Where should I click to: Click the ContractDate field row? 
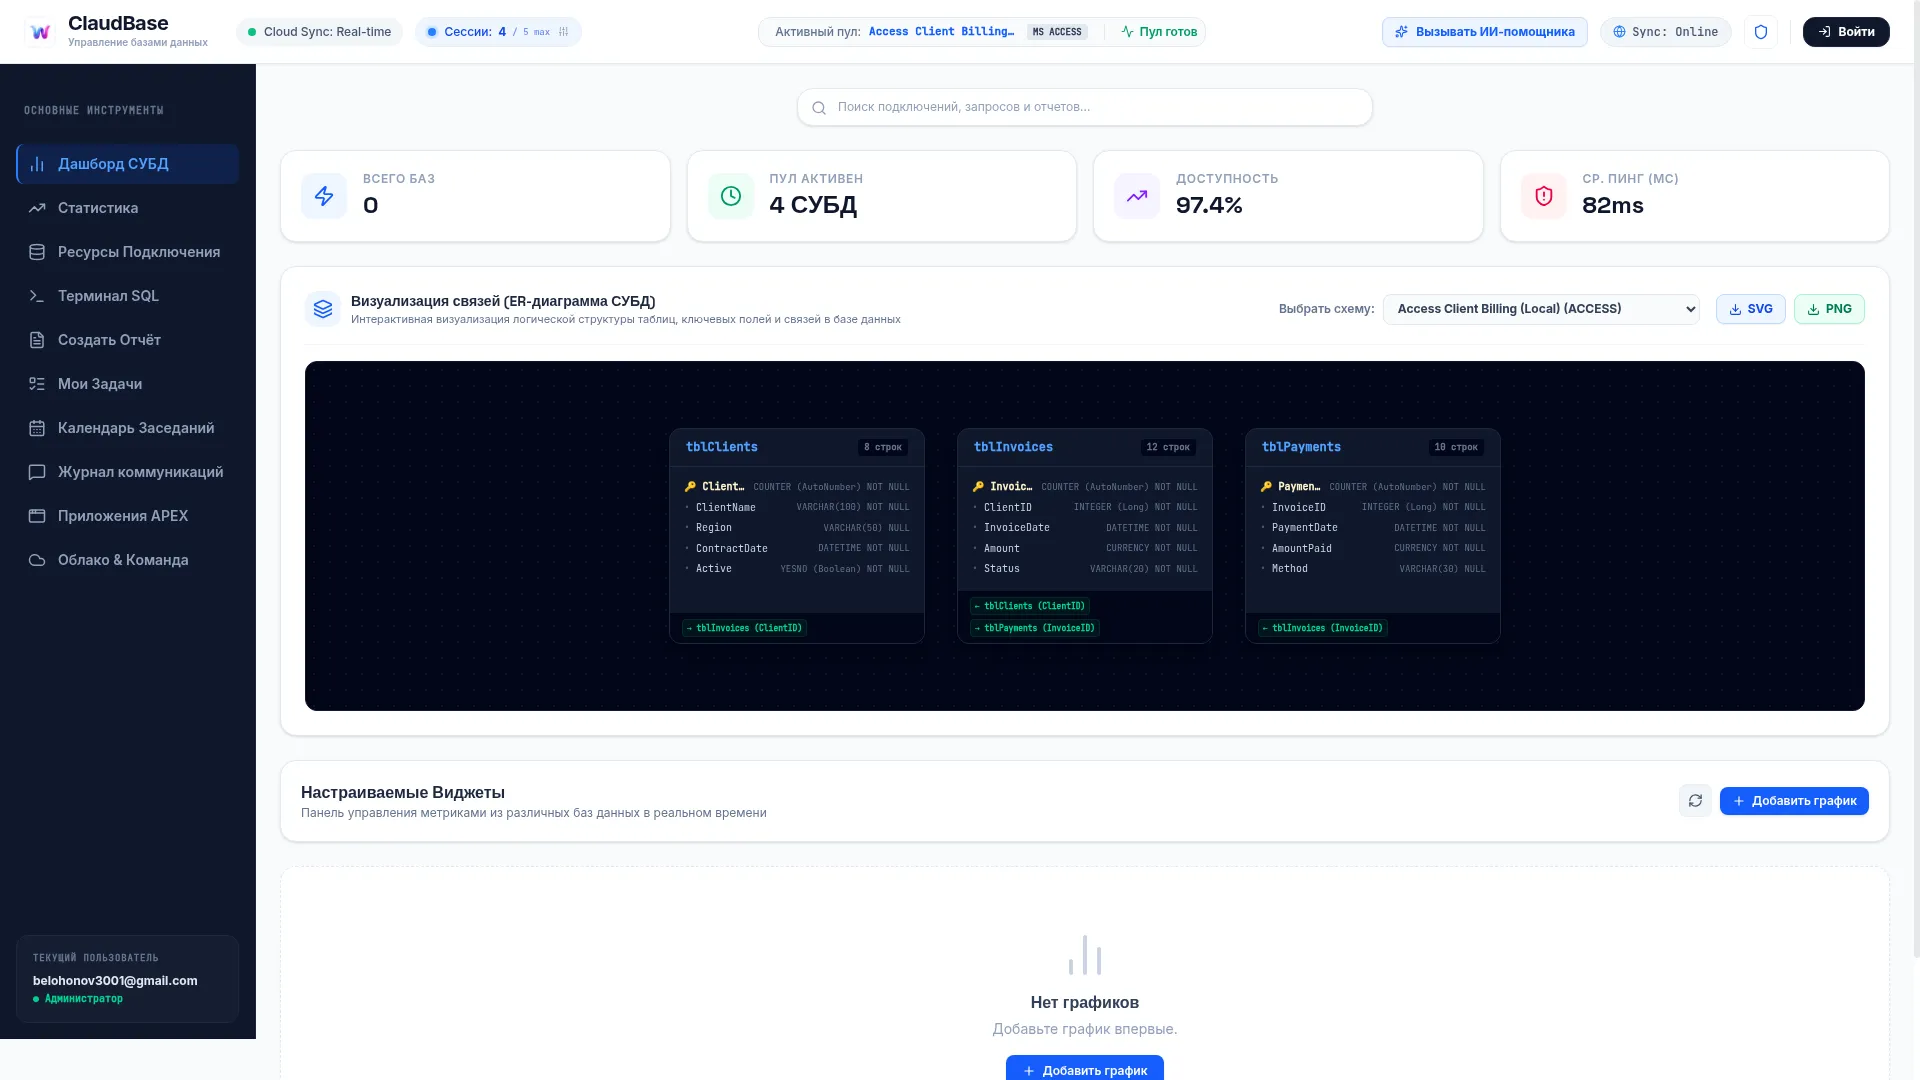[797, 548]
